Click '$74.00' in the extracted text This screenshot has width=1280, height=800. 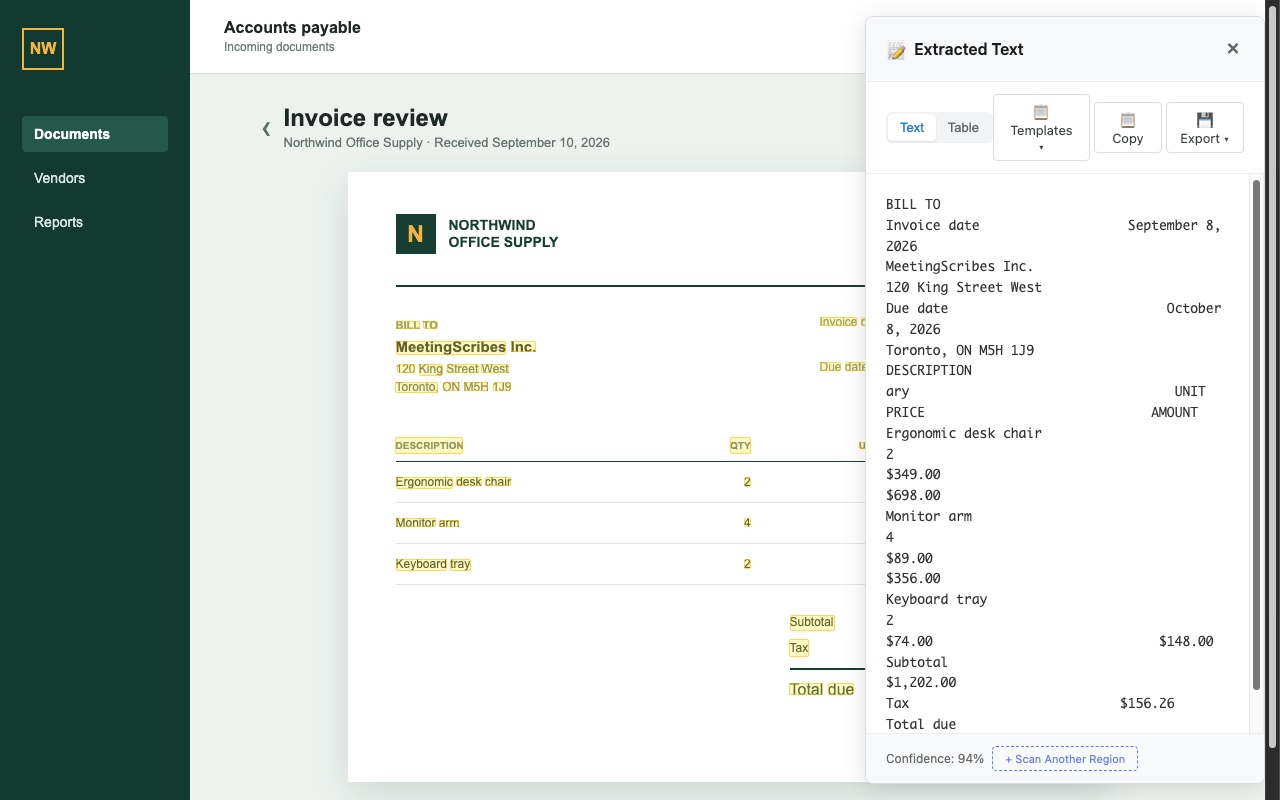[x=909, y=641]
